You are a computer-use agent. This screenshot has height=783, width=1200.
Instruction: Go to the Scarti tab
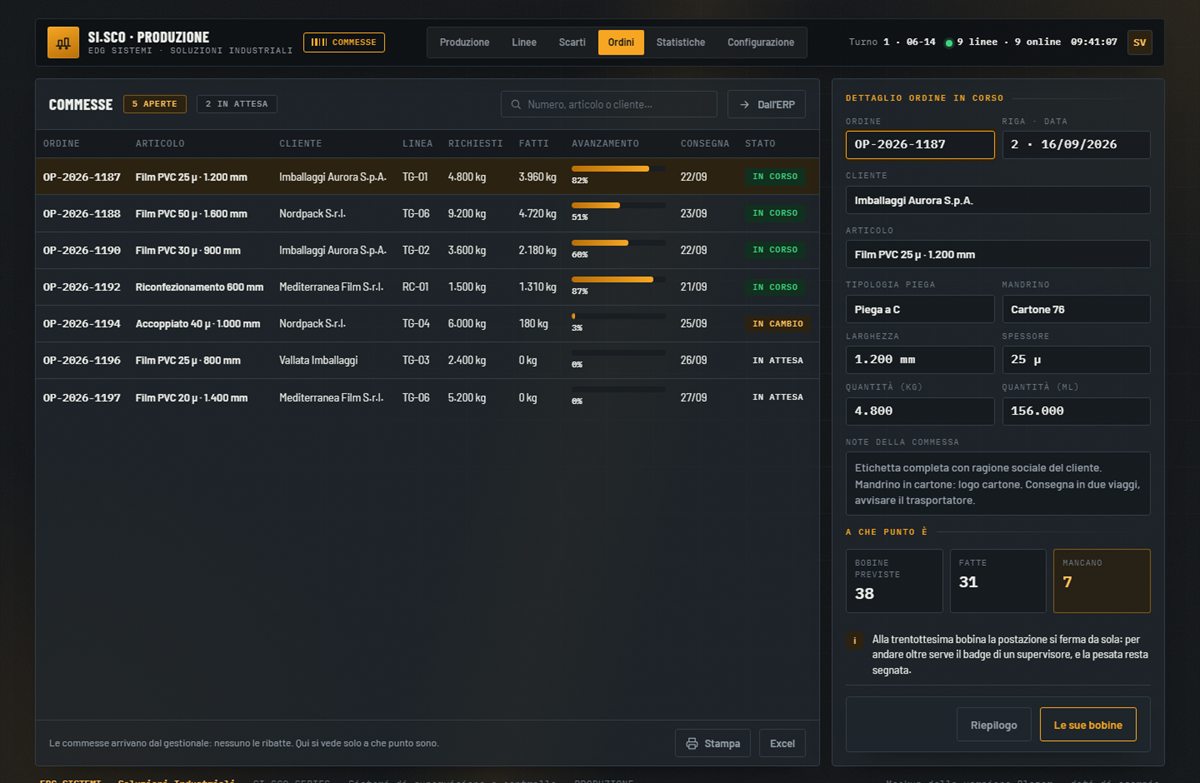(x=572, y=42)
